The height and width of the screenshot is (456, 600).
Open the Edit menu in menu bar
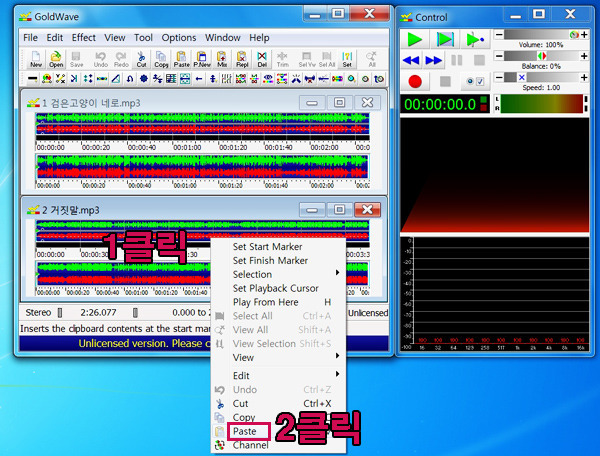(55, 37)
